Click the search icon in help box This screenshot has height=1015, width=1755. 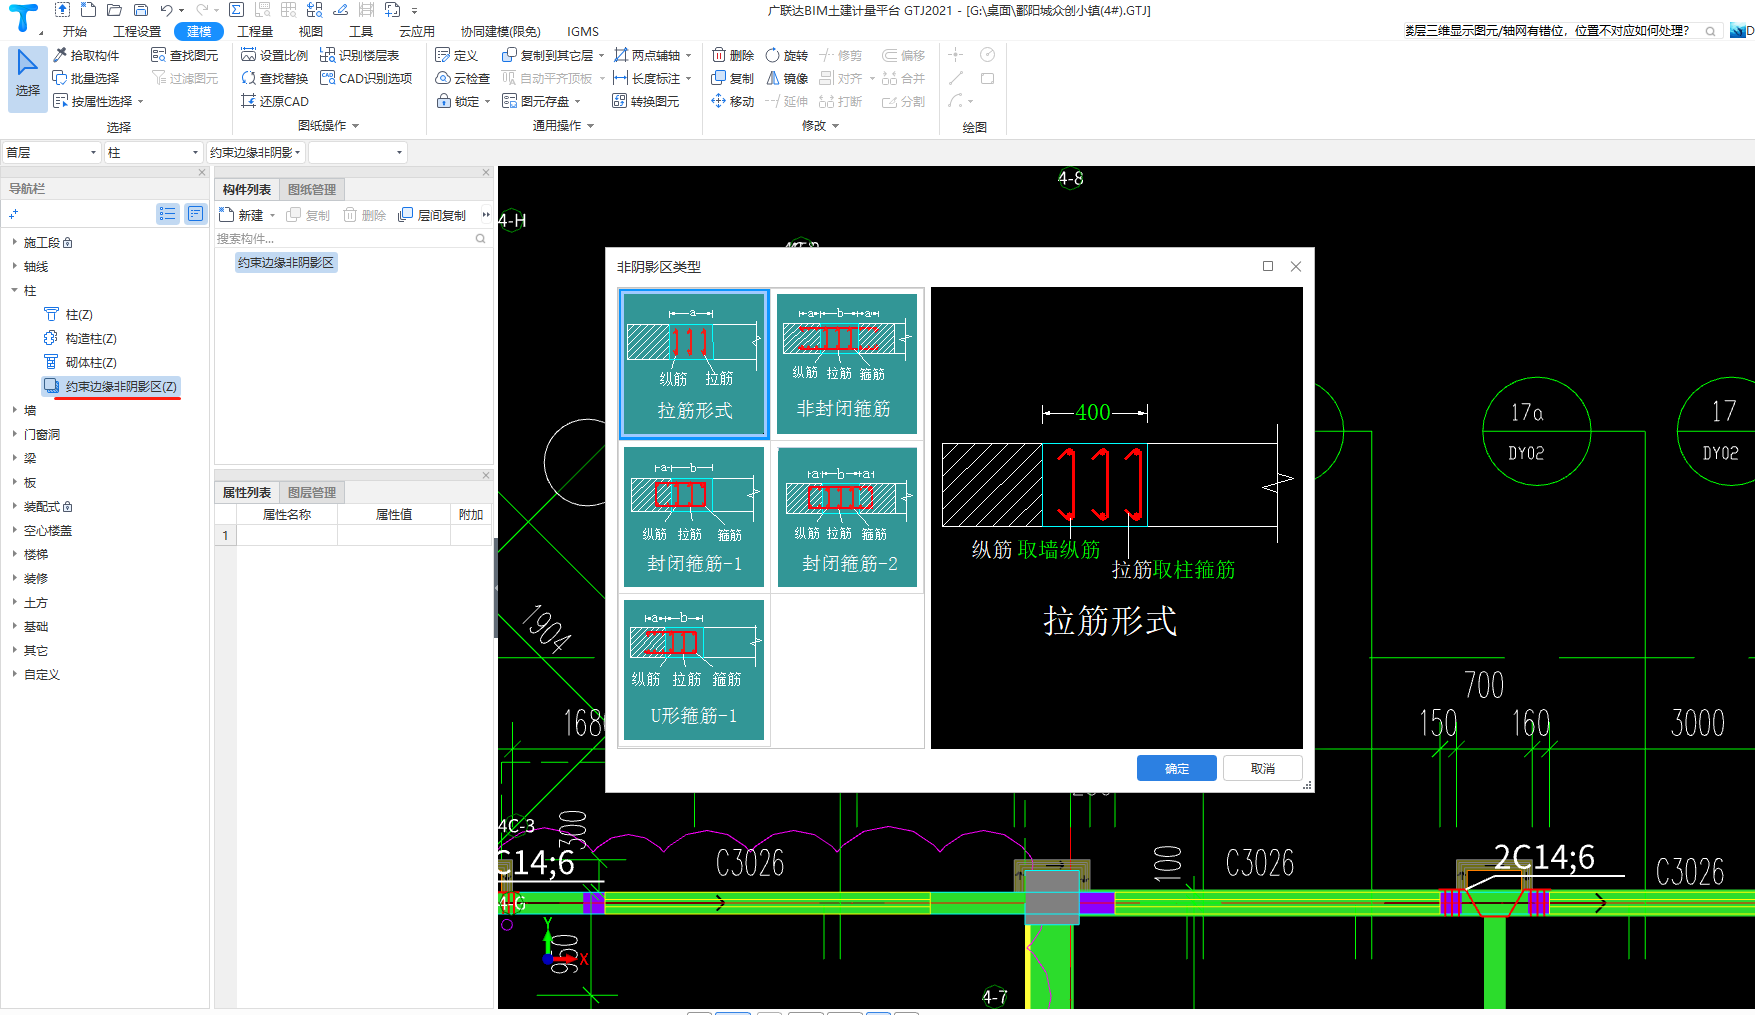1710,31
